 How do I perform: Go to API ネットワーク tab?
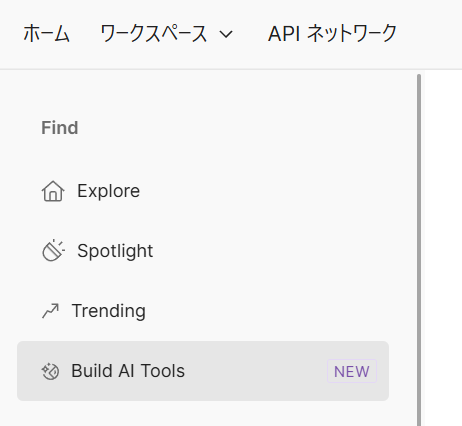(x=332, y=34)
